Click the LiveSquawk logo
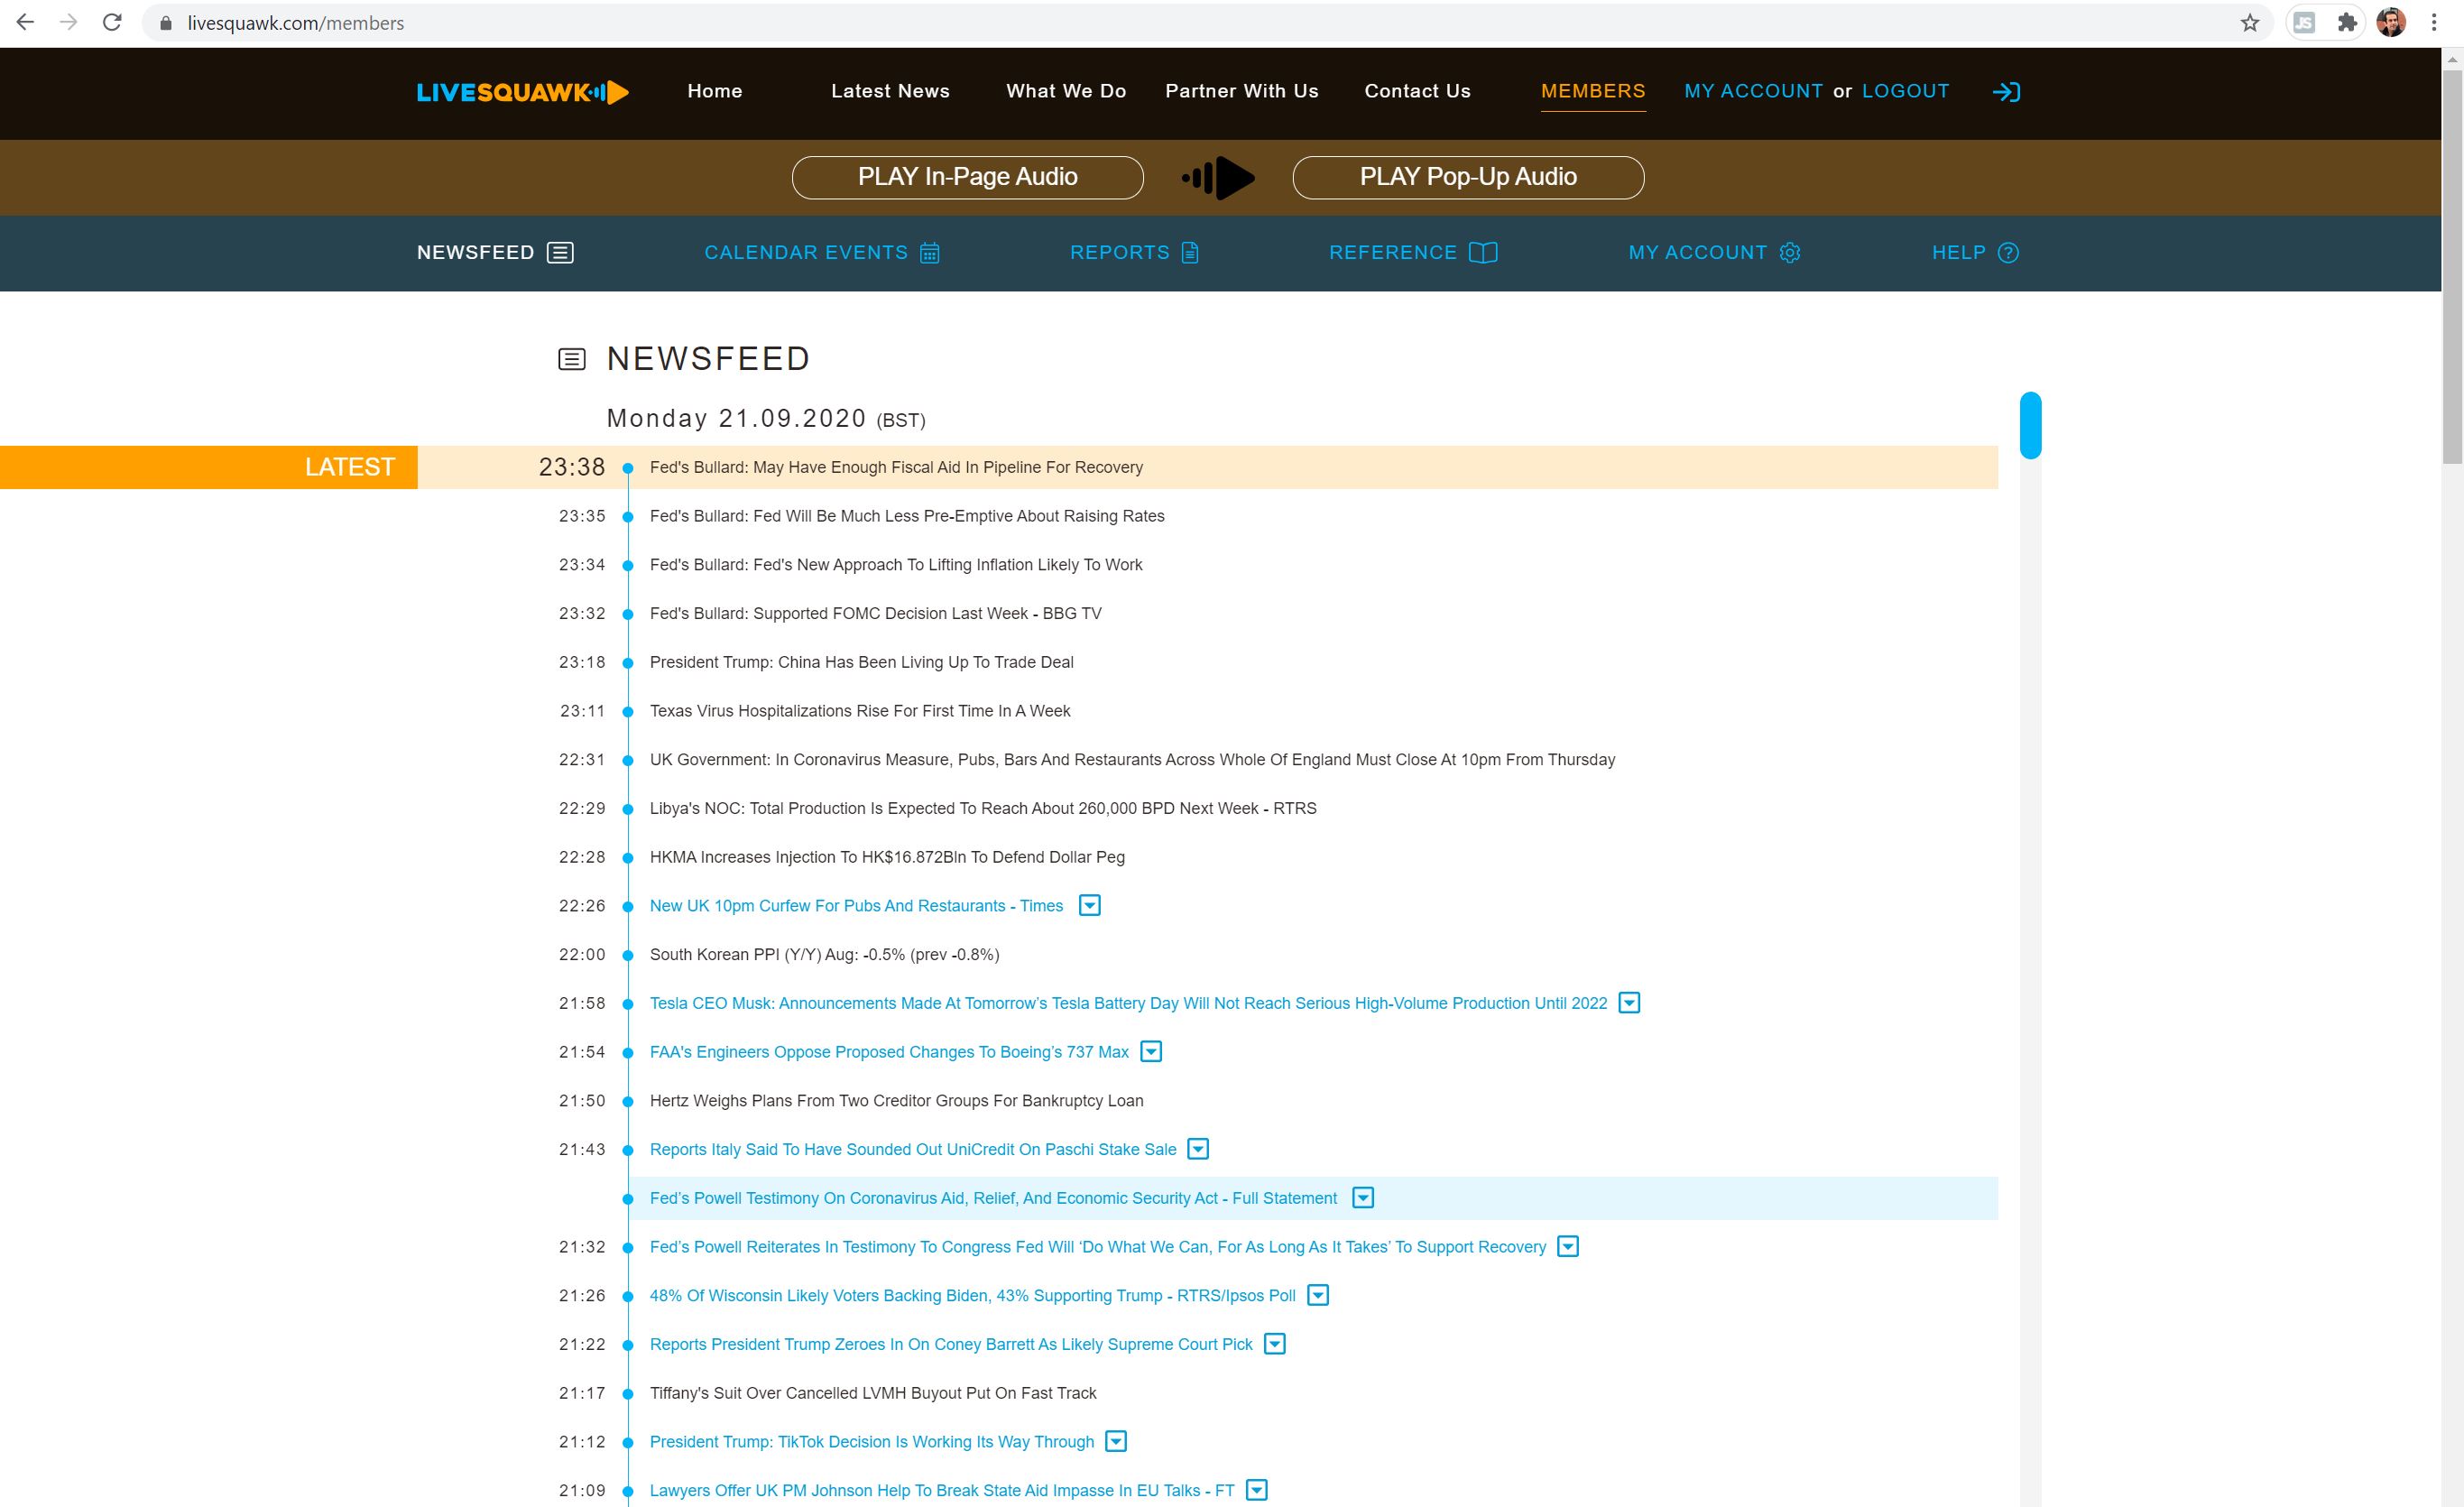This screenshot has width=2464, height=1507. coord(522,92)
